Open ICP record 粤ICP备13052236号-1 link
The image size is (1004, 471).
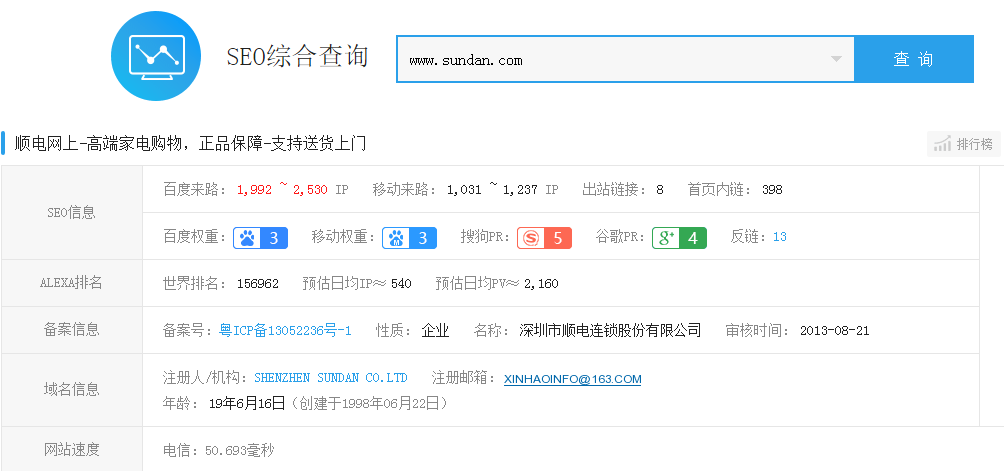click(285, 330)
